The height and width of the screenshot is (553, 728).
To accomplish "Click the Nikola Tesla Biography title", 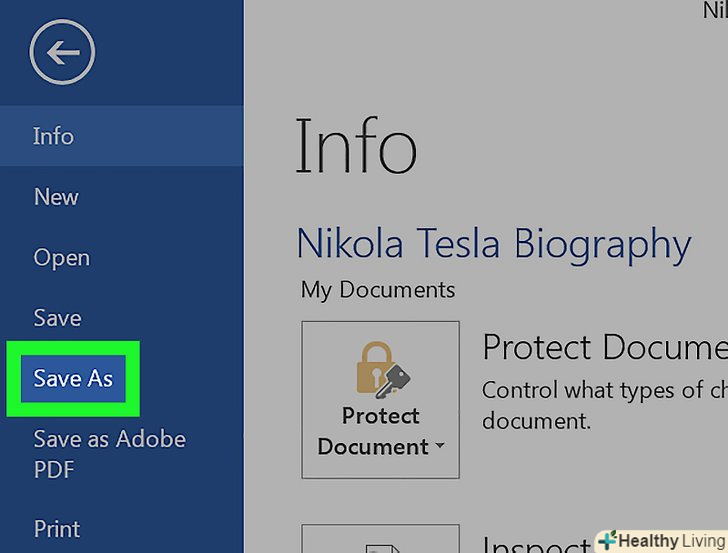I will coord(493,244).
